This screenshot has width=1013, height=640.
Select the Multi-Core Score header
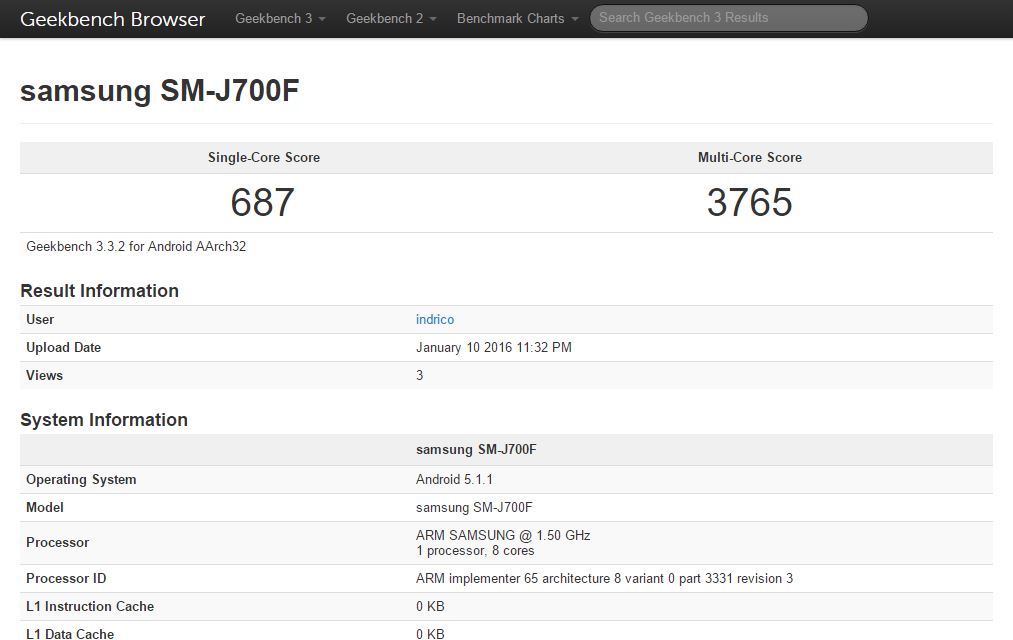point(749,157)
